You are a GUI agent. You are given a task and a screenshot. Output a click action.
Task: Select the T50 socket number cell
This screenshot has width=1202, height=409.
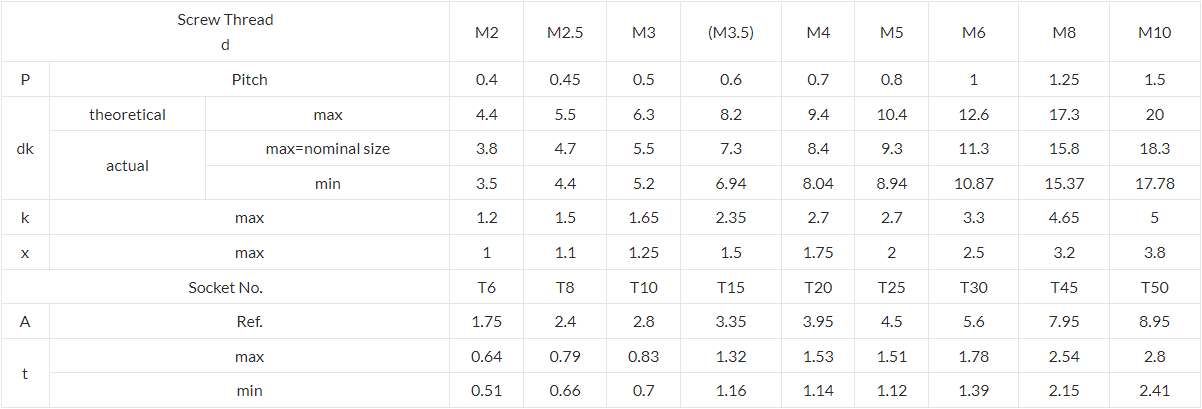(x=1155, y=288)
